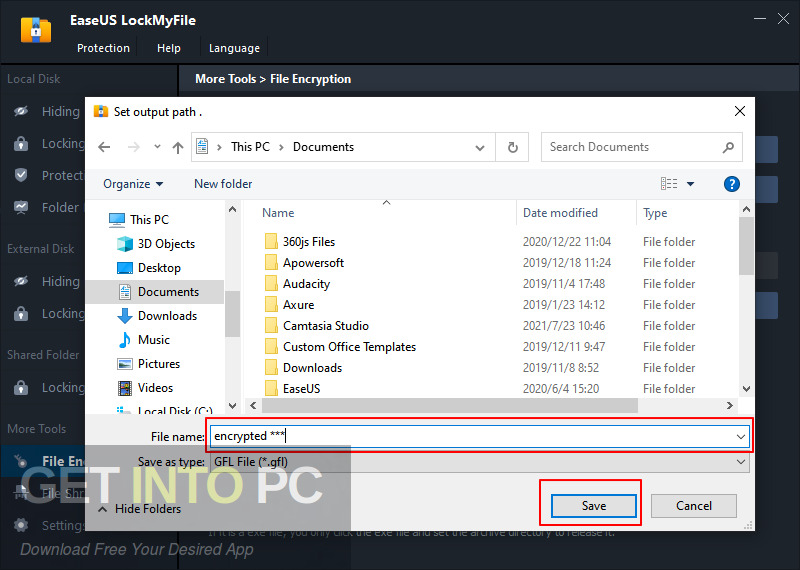The image size is (800, 570).
Task: Select 3D Objects in navigation tree
Action: [x=156, y=243]
